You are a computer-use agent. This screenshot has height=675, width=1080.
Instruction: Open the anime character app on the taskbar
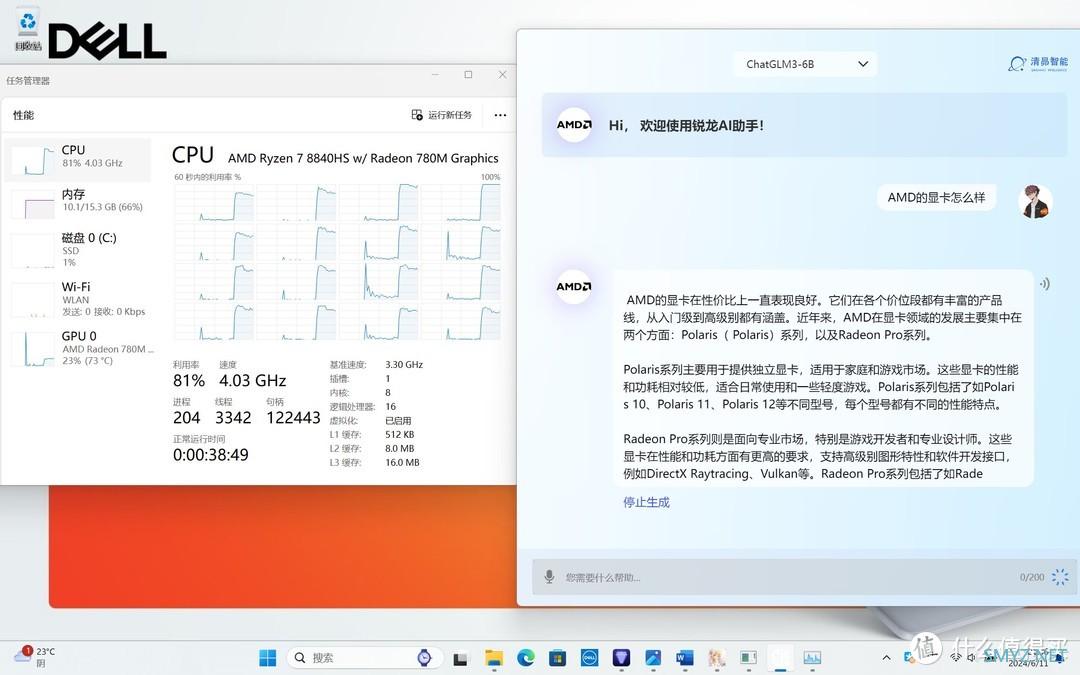tap(716, 658)
